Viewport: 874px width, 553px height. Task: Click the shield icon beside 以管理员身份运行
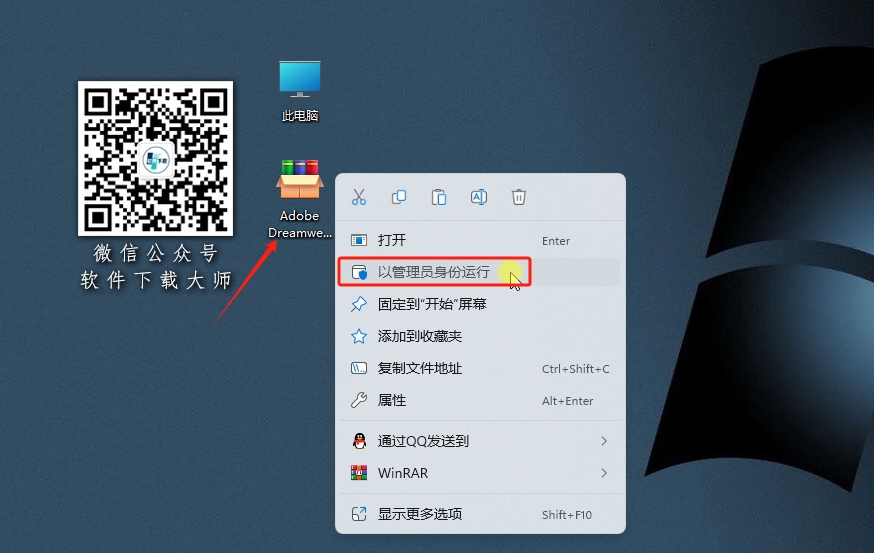pyautogui.click(x=360, y=272)
